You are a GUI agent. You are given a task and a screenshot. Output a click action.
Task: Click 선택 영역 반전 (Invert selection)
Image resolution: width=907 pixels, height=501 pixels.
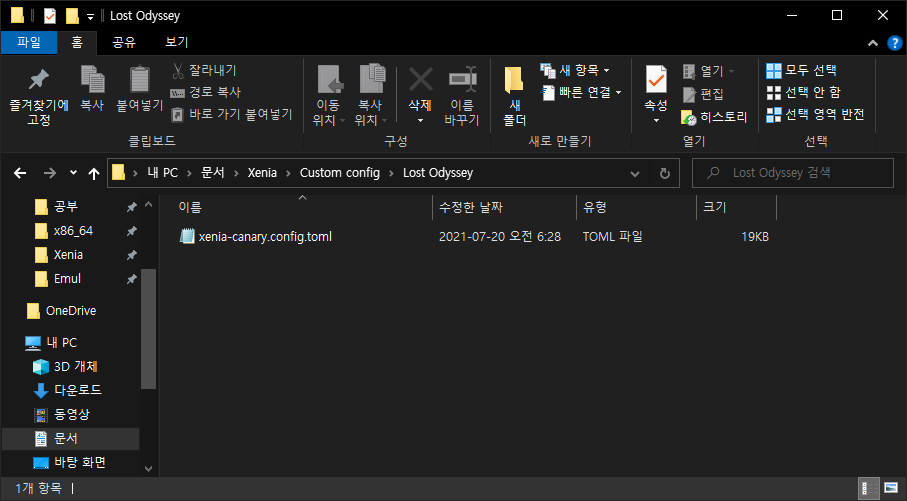pos(815,115)
